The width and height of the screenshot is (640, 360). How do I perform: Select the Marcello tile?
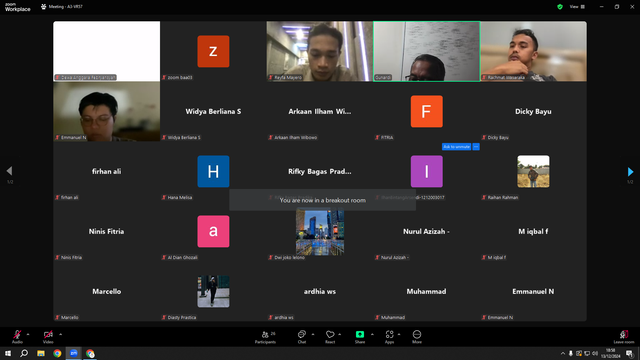tap(107, 291)
